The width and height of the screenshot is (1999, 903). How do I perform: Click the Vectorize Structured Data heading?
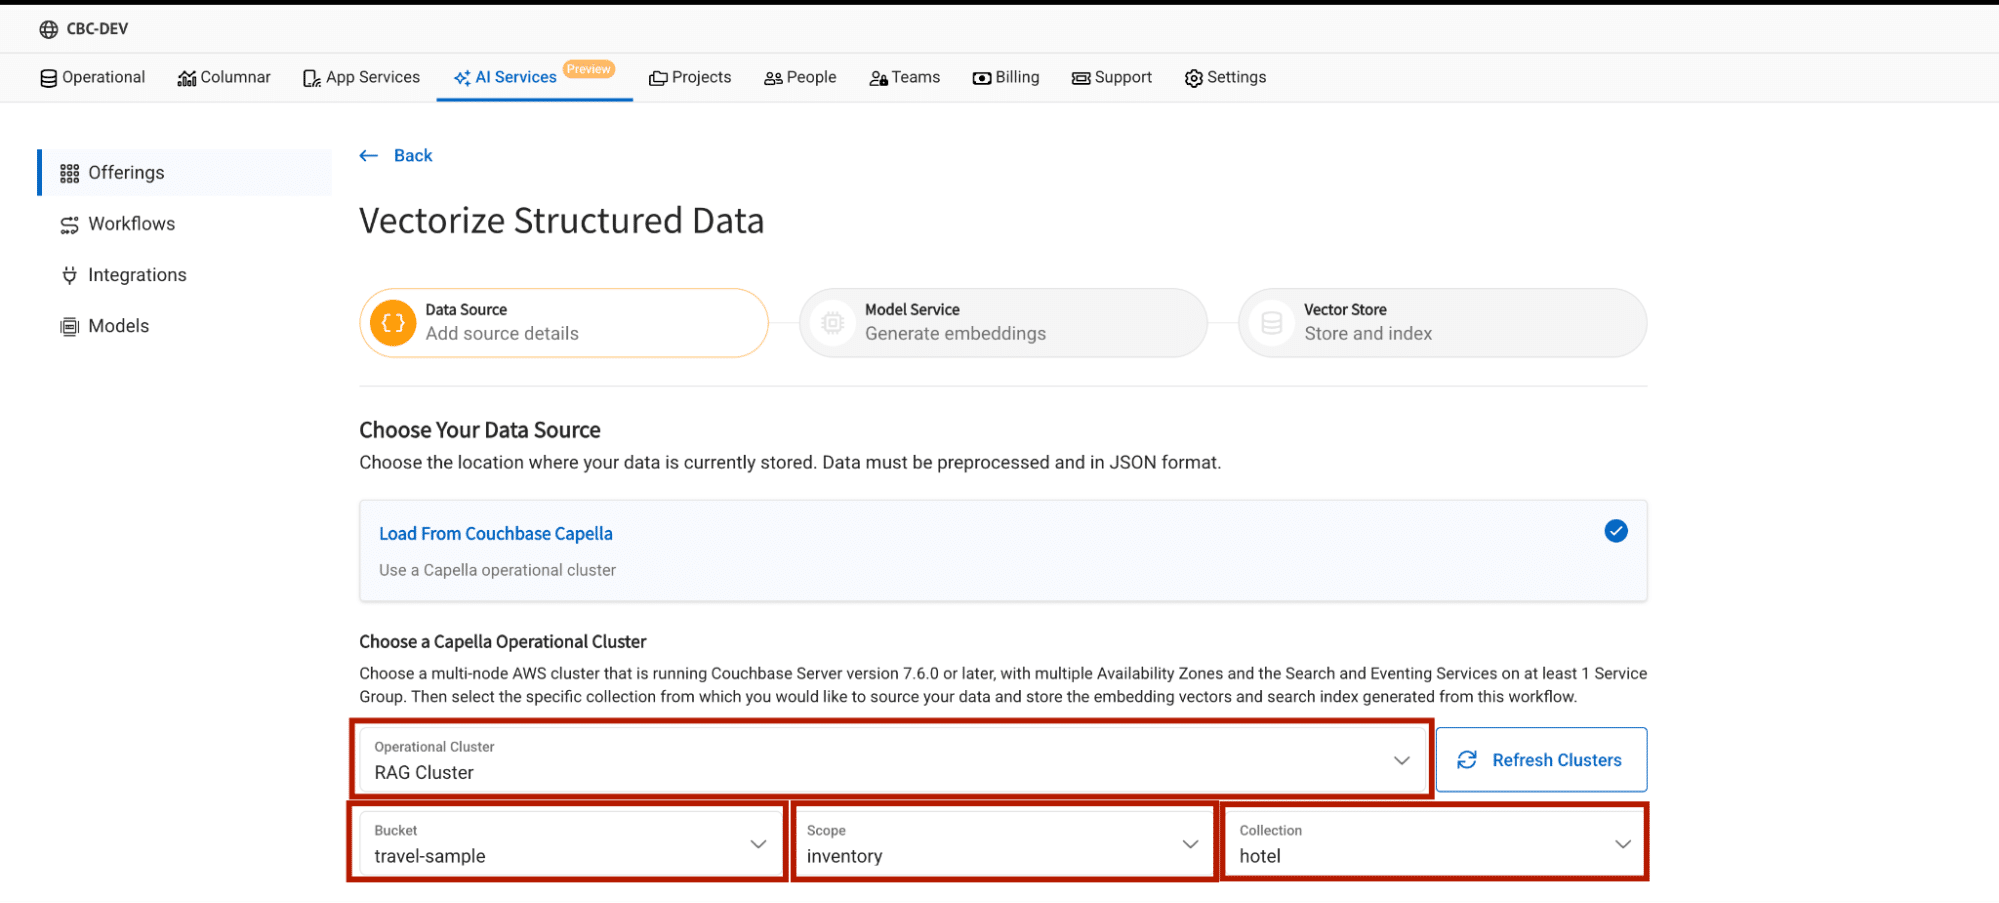tap(562, 221)
